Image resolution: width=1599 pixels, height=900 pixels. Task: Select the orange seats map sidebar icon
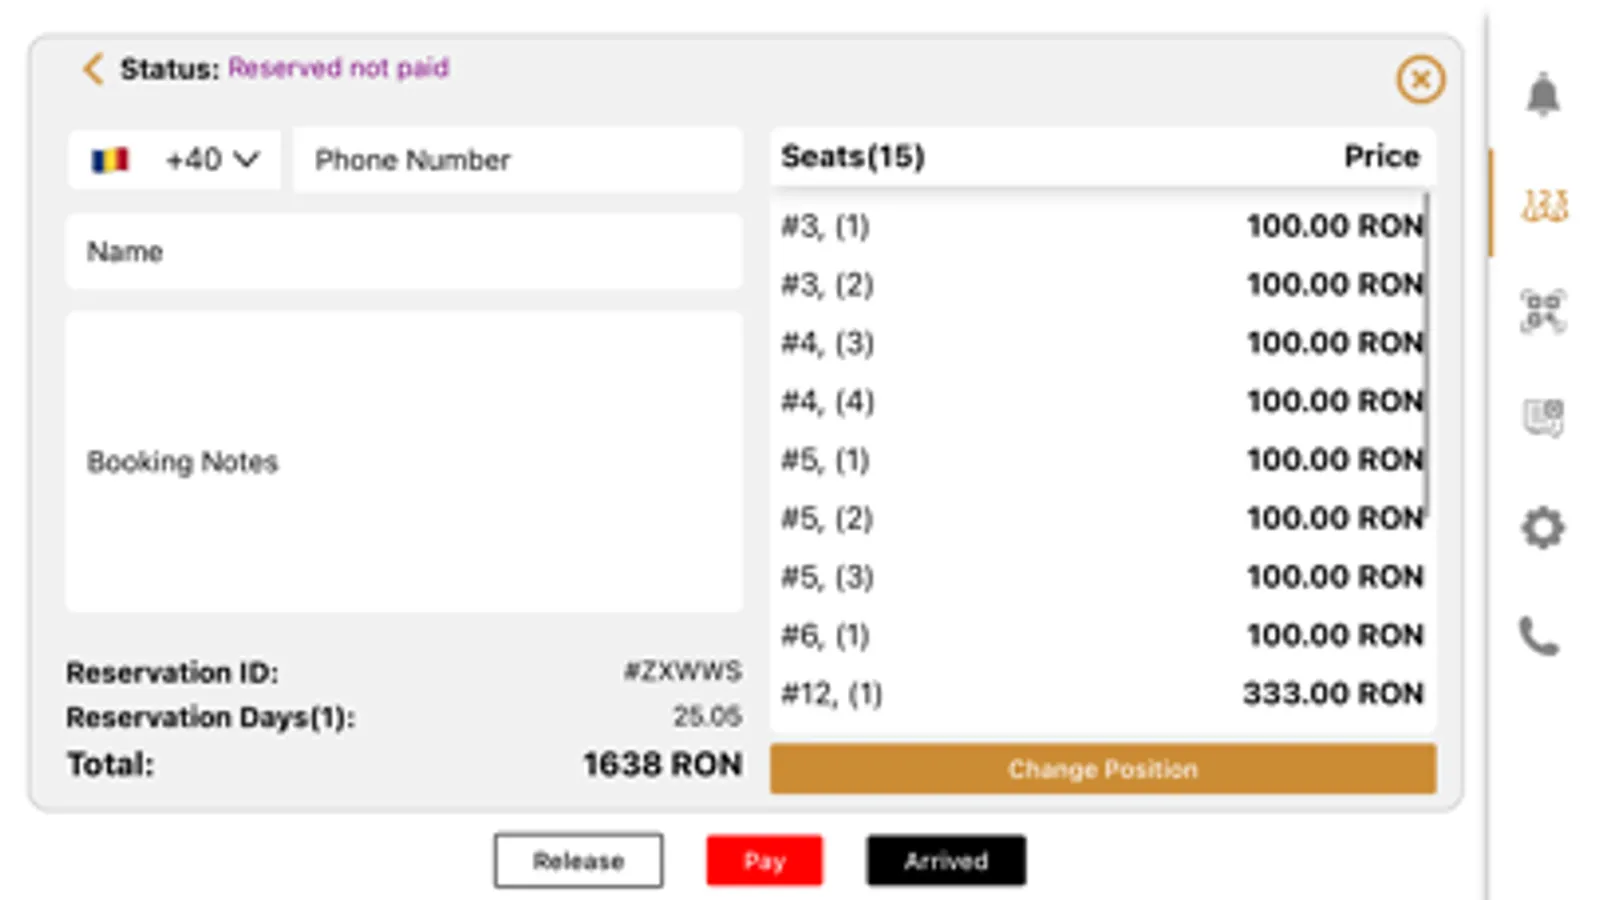[x=1544, y=205]
